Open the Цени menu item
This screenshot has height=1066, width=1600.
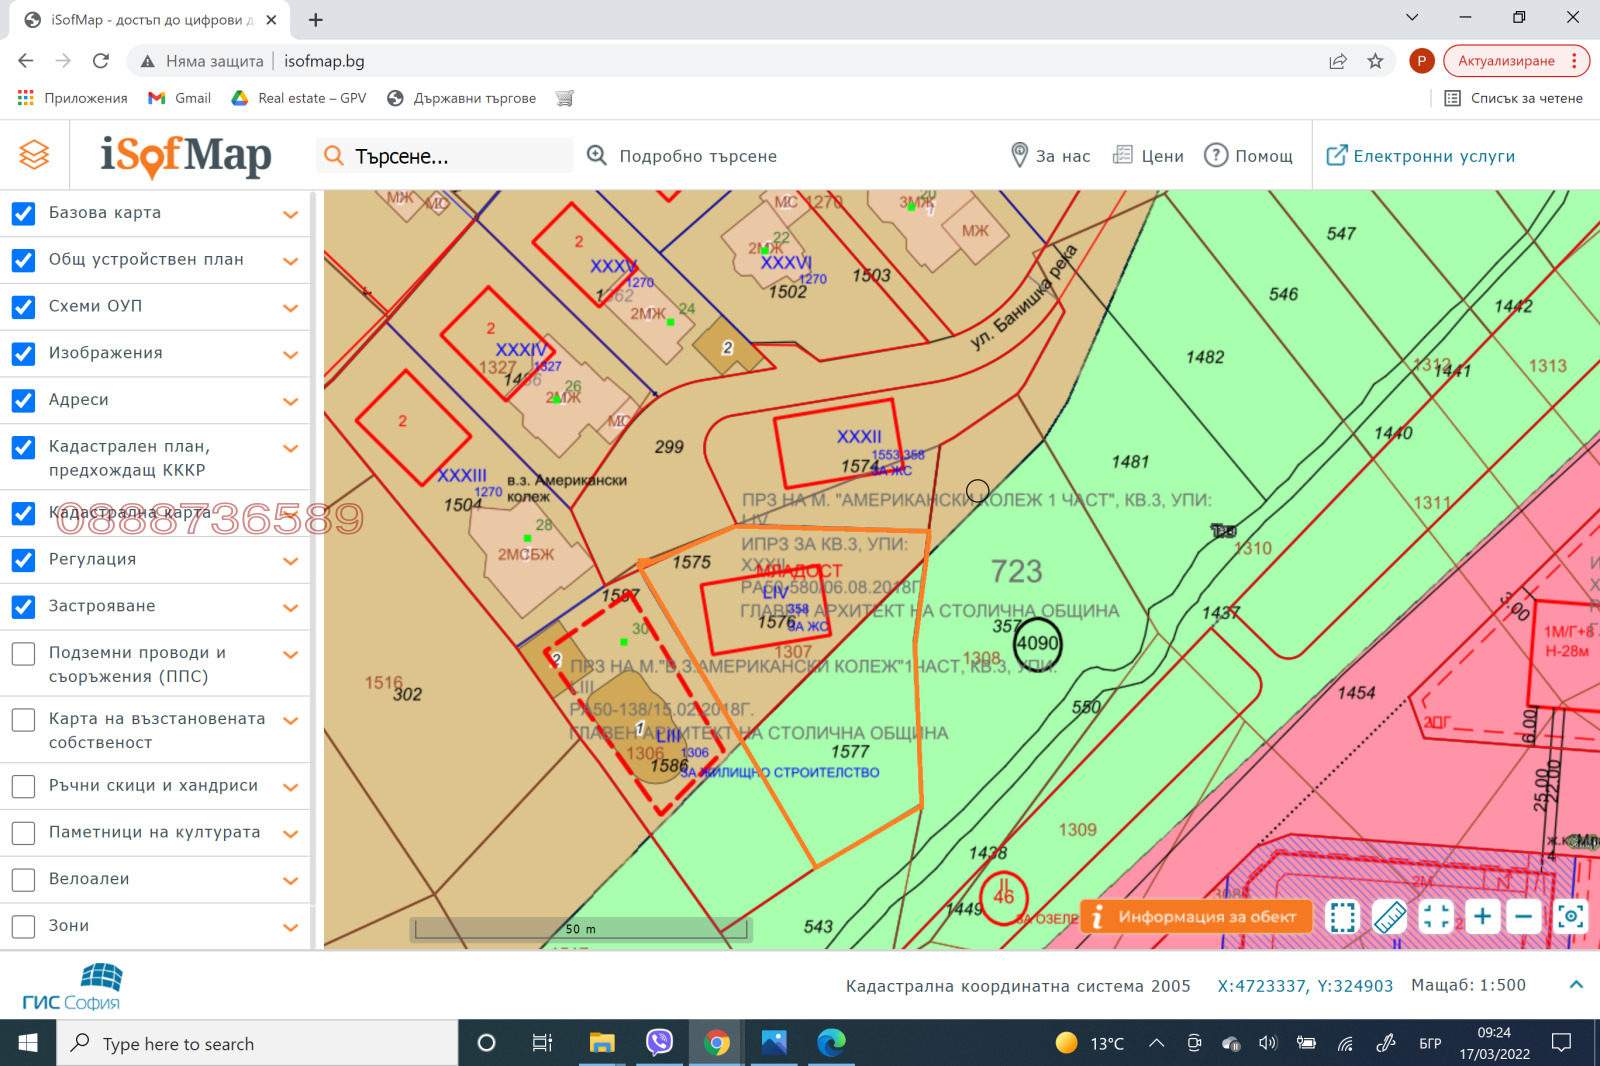click(1149, 156)
